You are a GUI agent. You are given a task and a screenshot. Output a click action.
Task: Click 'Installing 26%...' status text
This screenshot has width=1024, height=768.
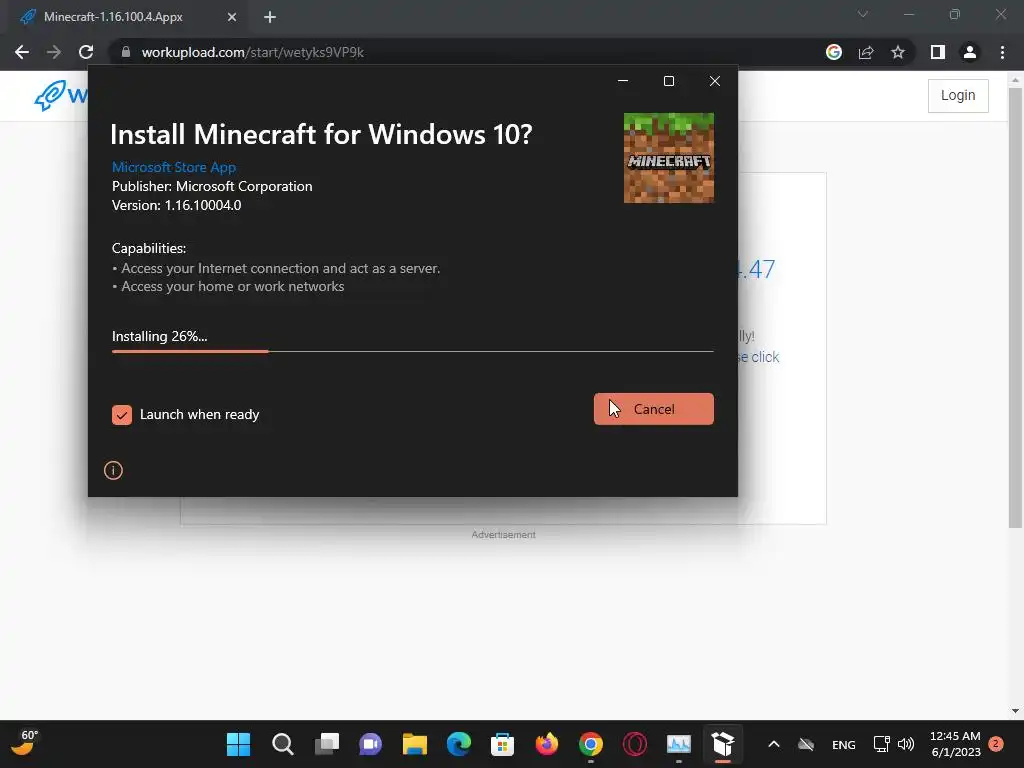[159, 336]
